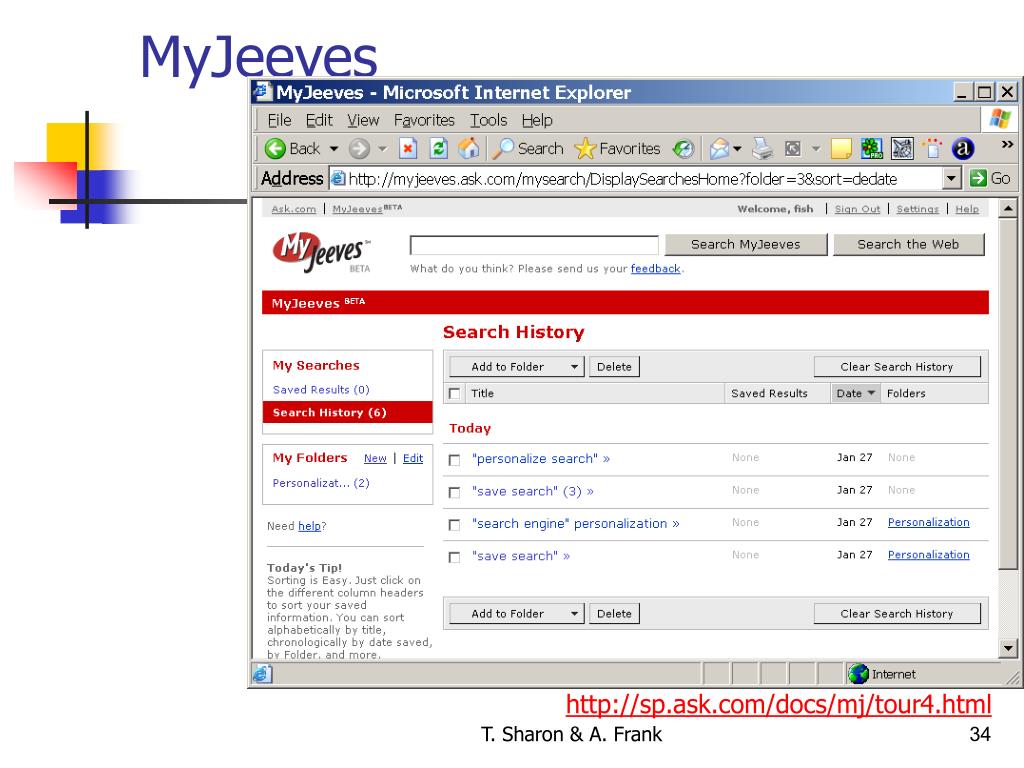1024x768 pixels.
Task: Click the Refresh page icon
Action: point(438,149)
